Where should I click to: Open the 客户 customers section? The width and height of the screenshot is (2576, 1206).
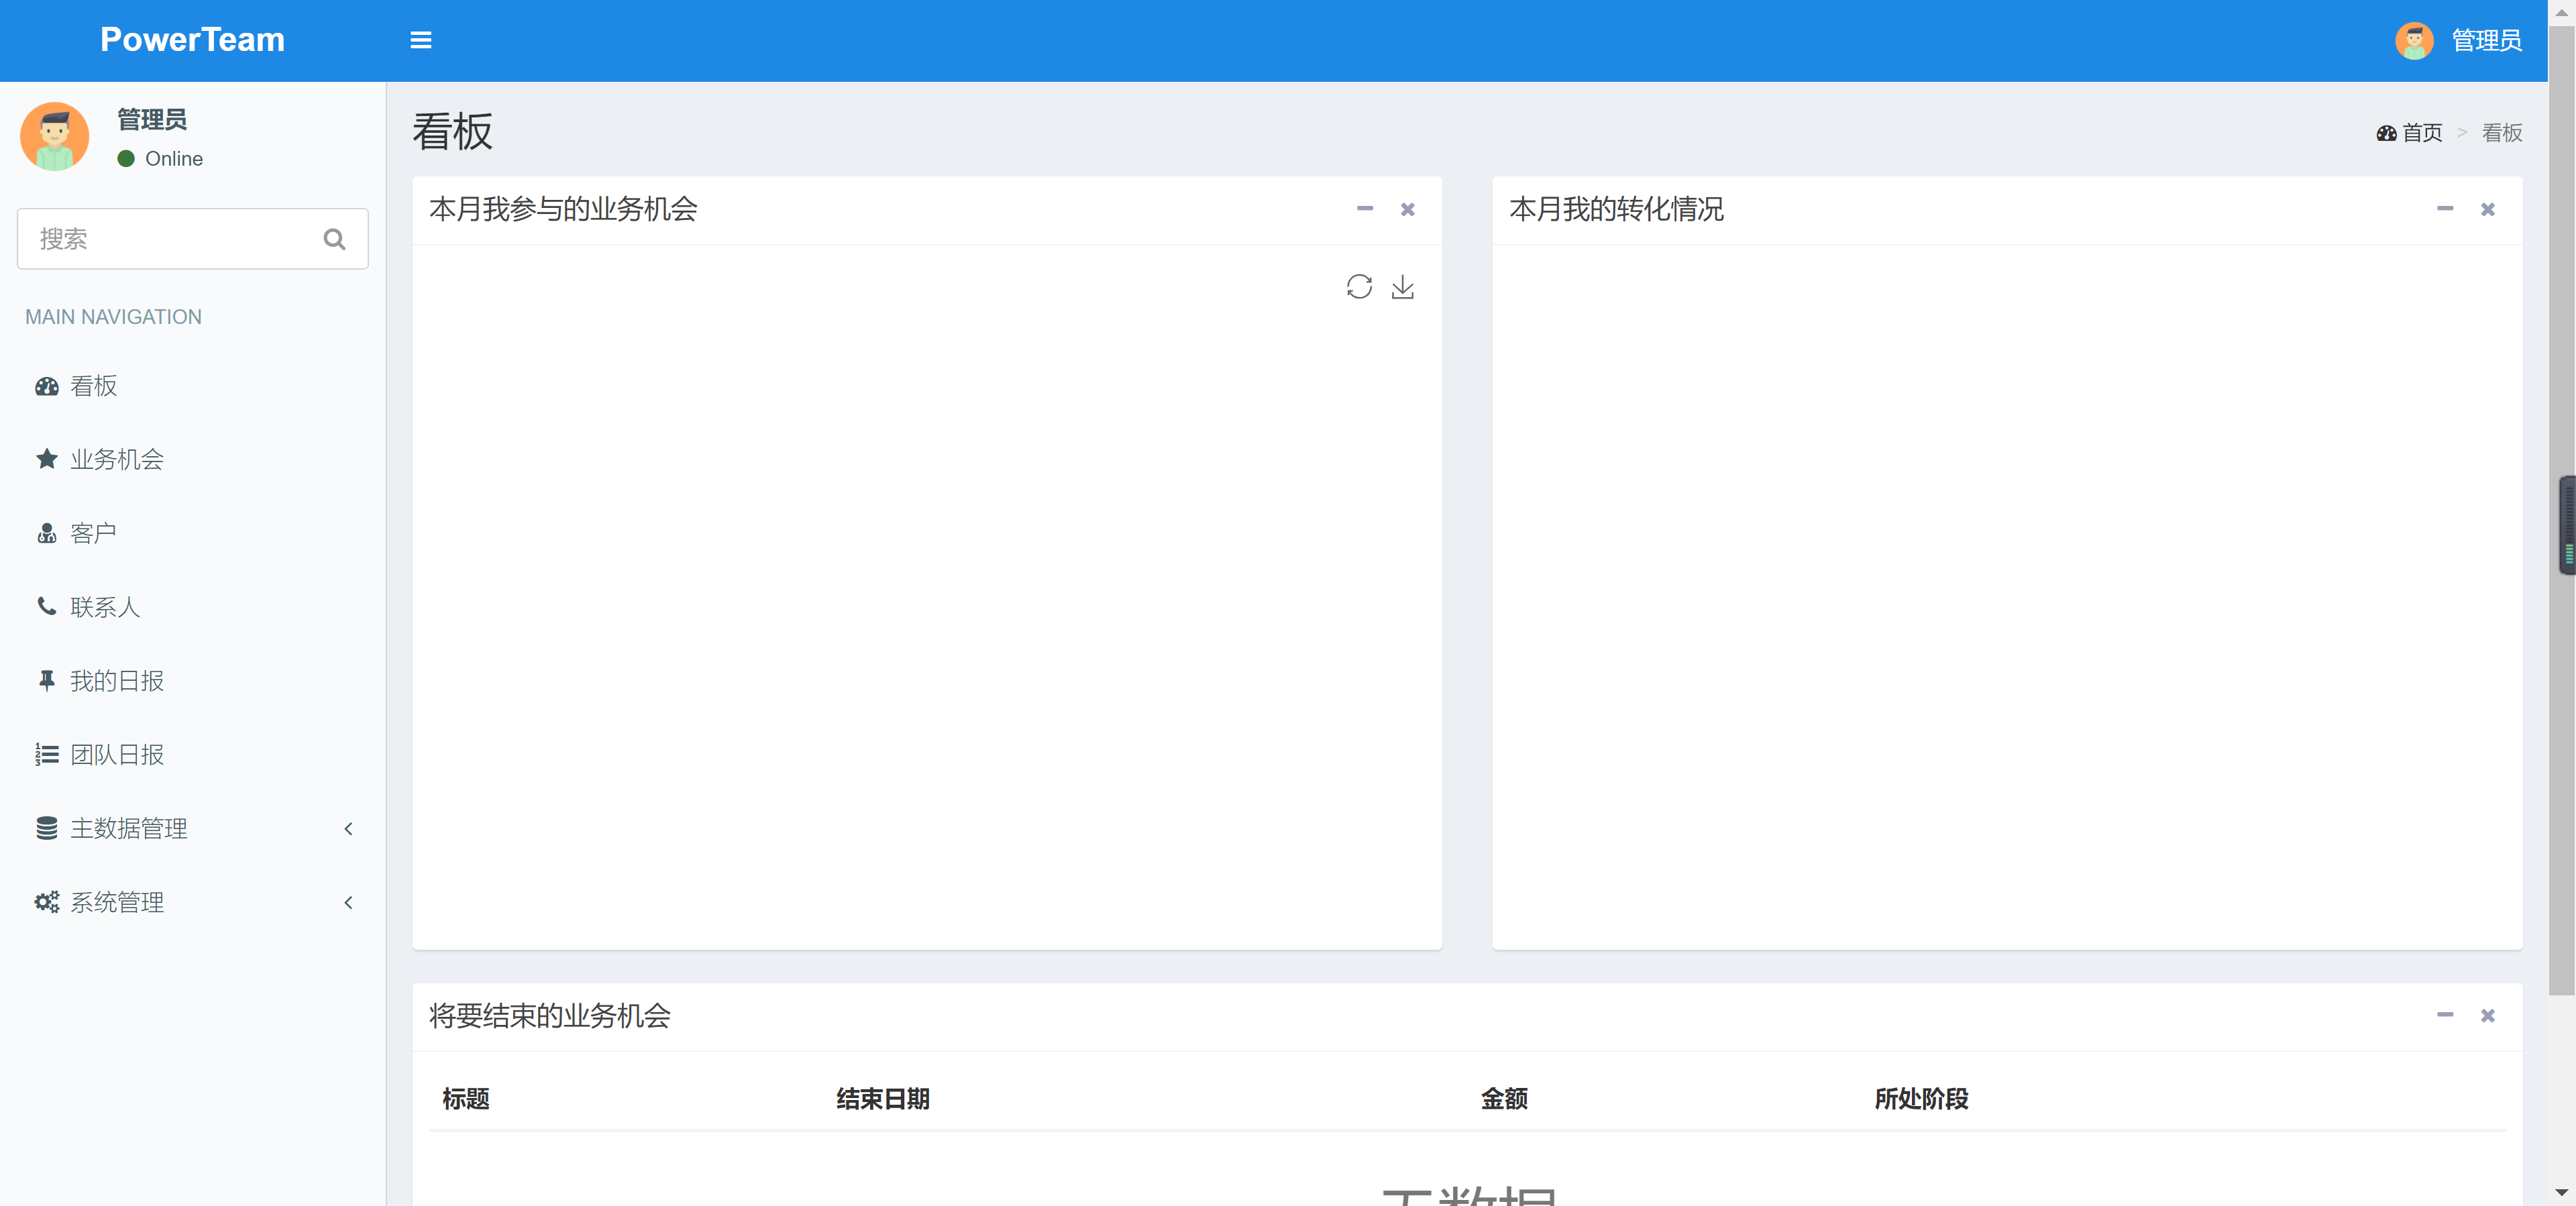tap(94, 533)
